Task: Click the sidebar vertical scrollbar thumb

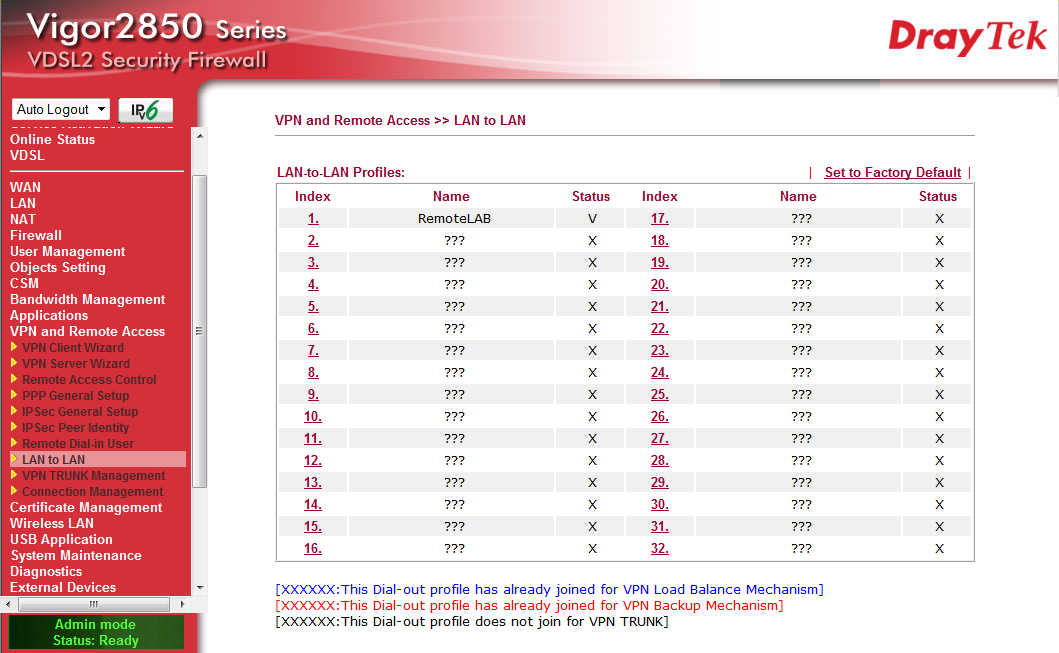Action: (199, 331)
